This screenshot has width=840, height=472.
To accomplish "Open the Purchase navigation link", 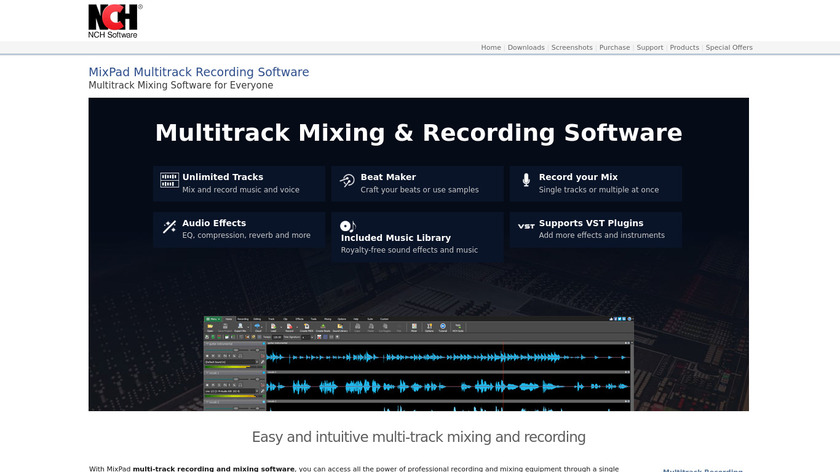I will 614,48.
